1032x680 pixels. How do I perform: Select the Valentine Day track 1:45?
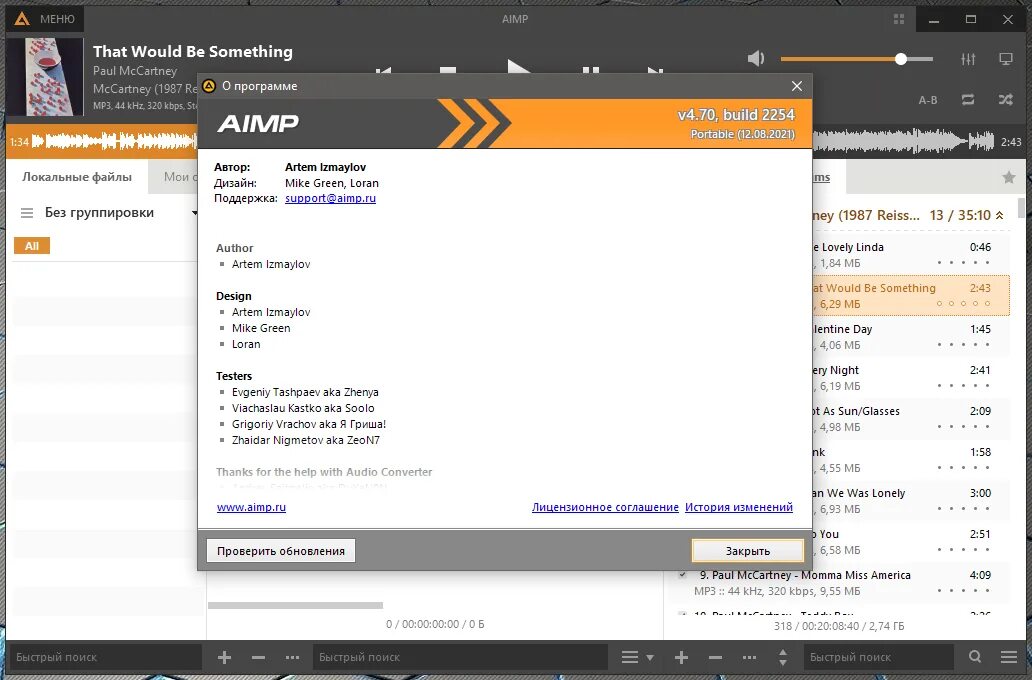tap(911, 336)
